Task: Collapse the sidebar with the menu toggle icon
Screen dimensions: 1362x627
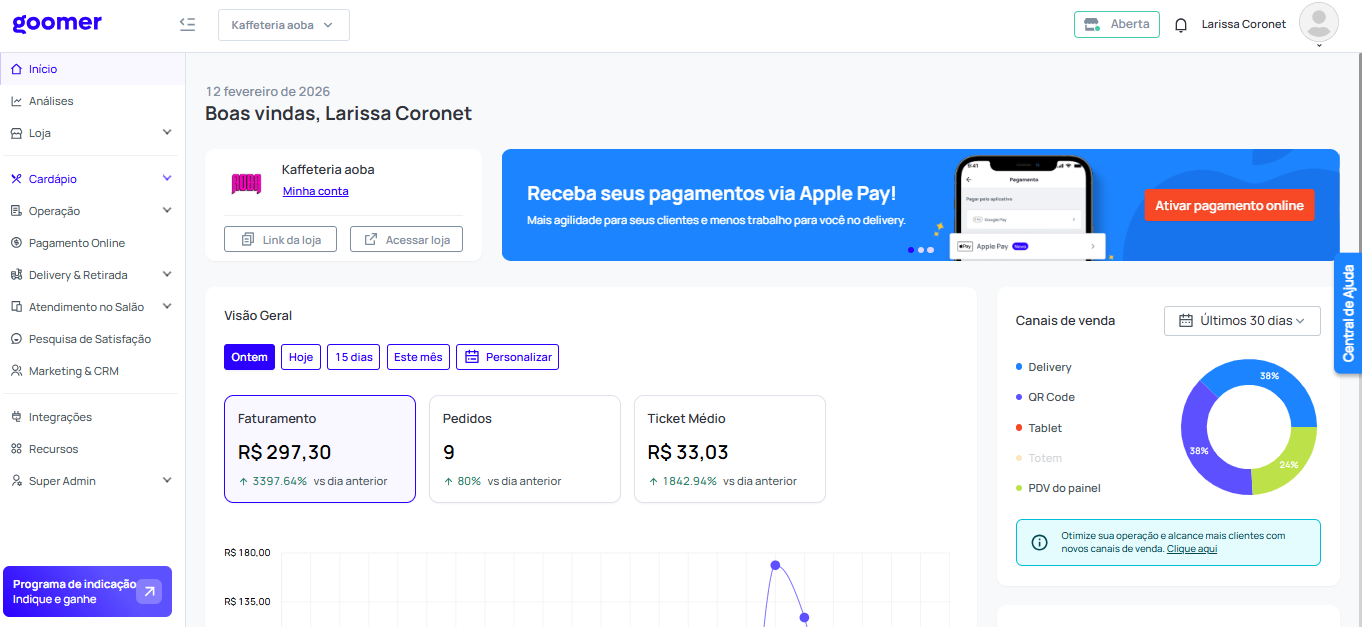Action: 187,24
